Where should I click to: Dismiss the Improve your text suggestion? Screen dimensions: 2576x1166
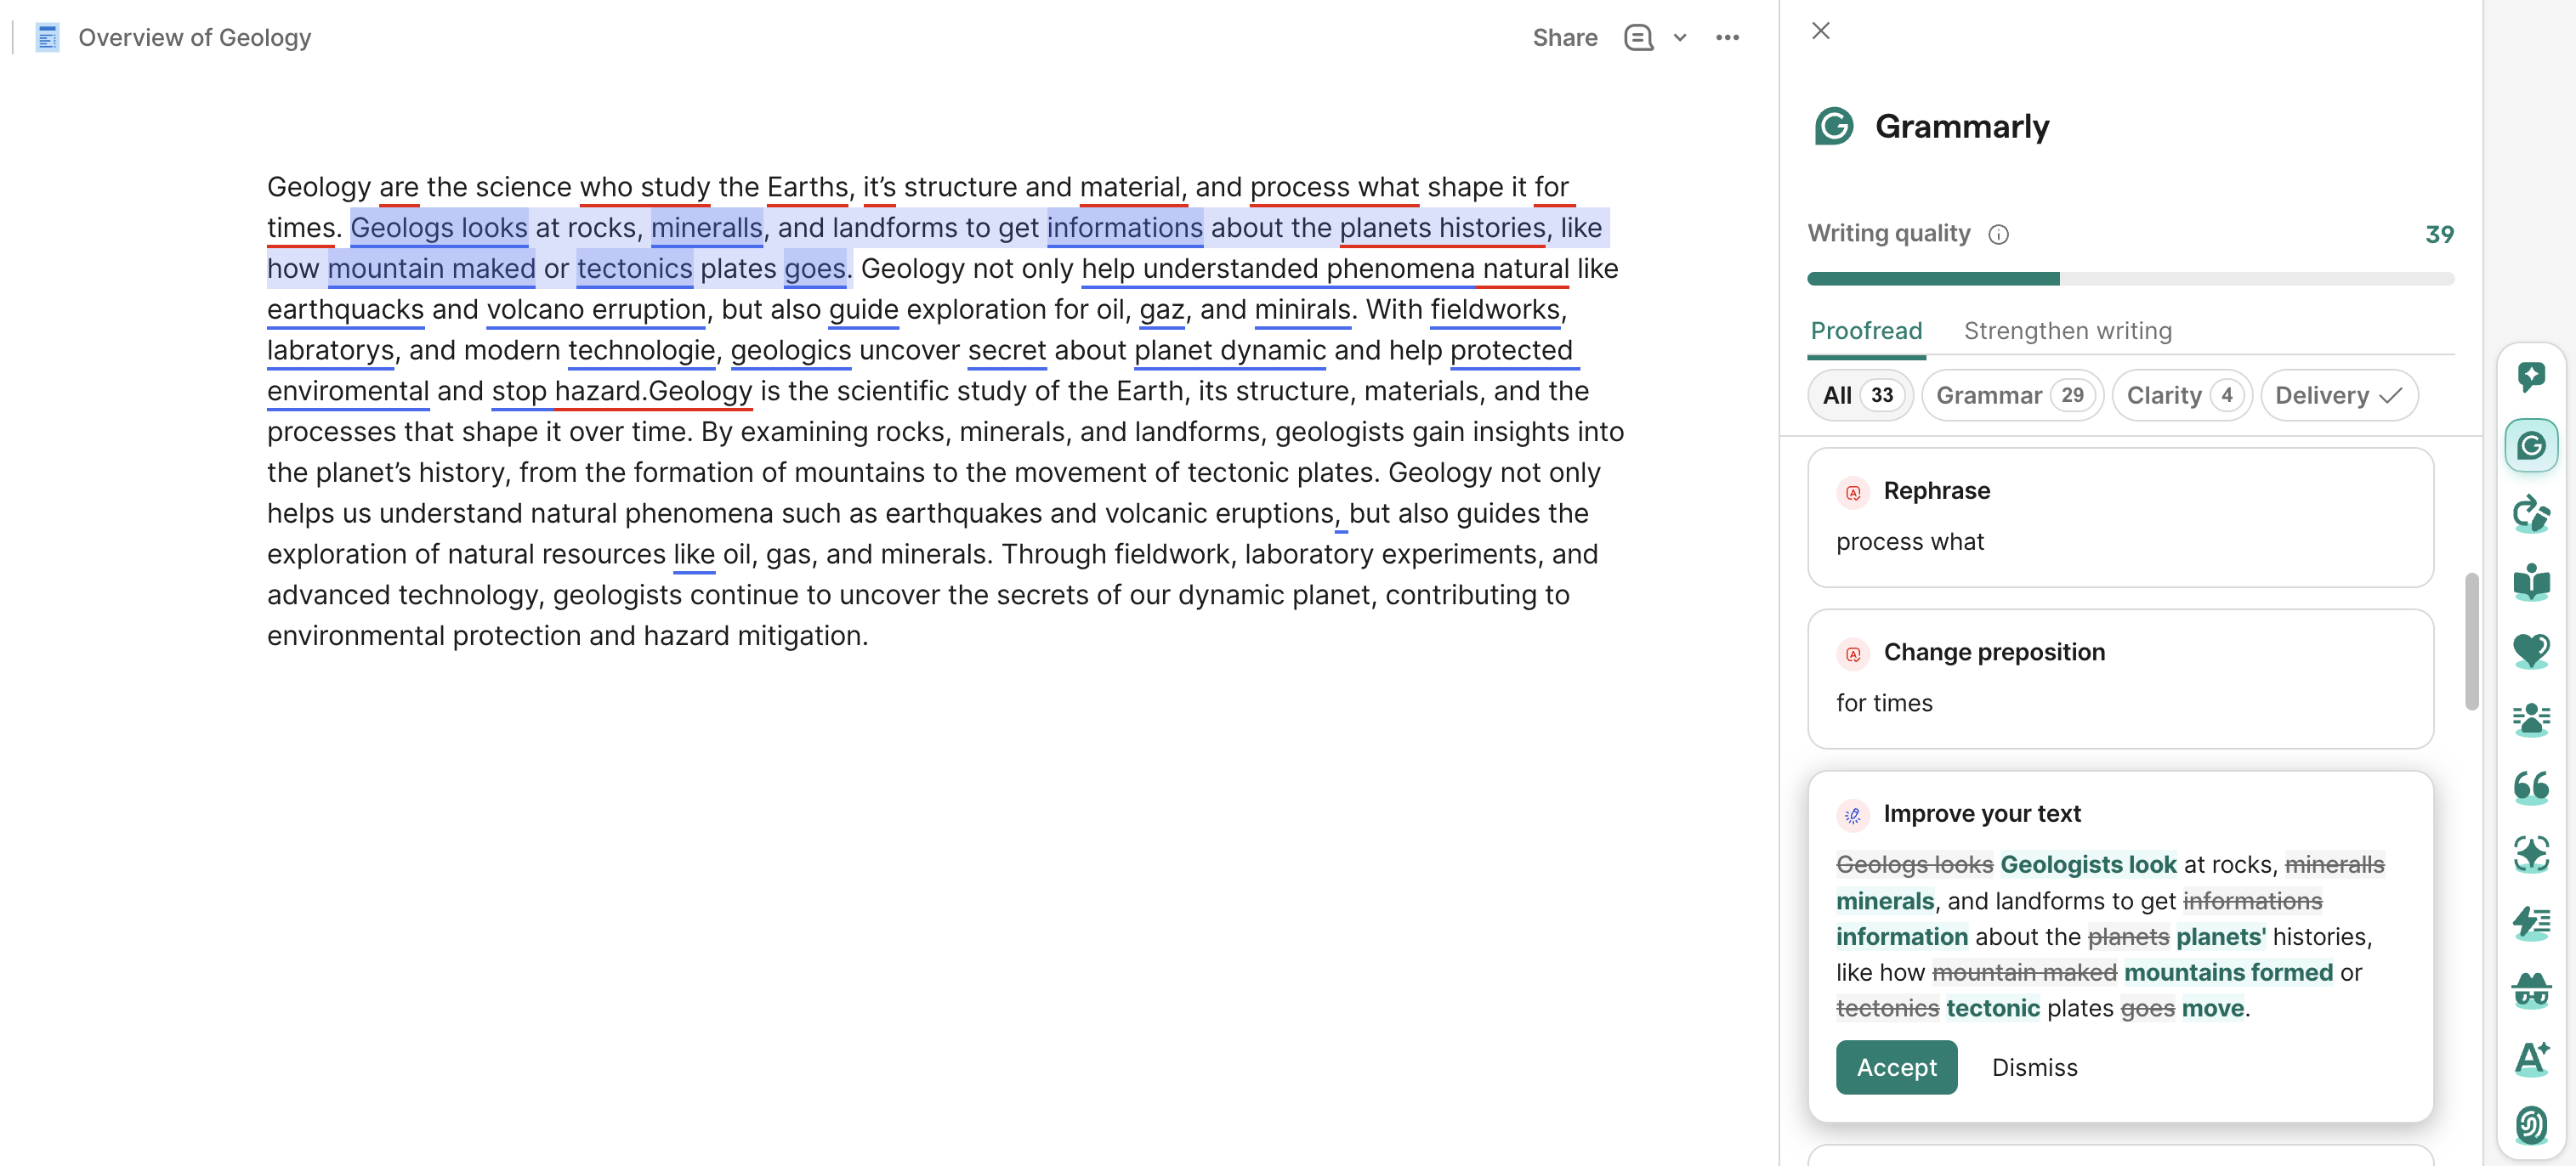click(x=2034, y=1067)
